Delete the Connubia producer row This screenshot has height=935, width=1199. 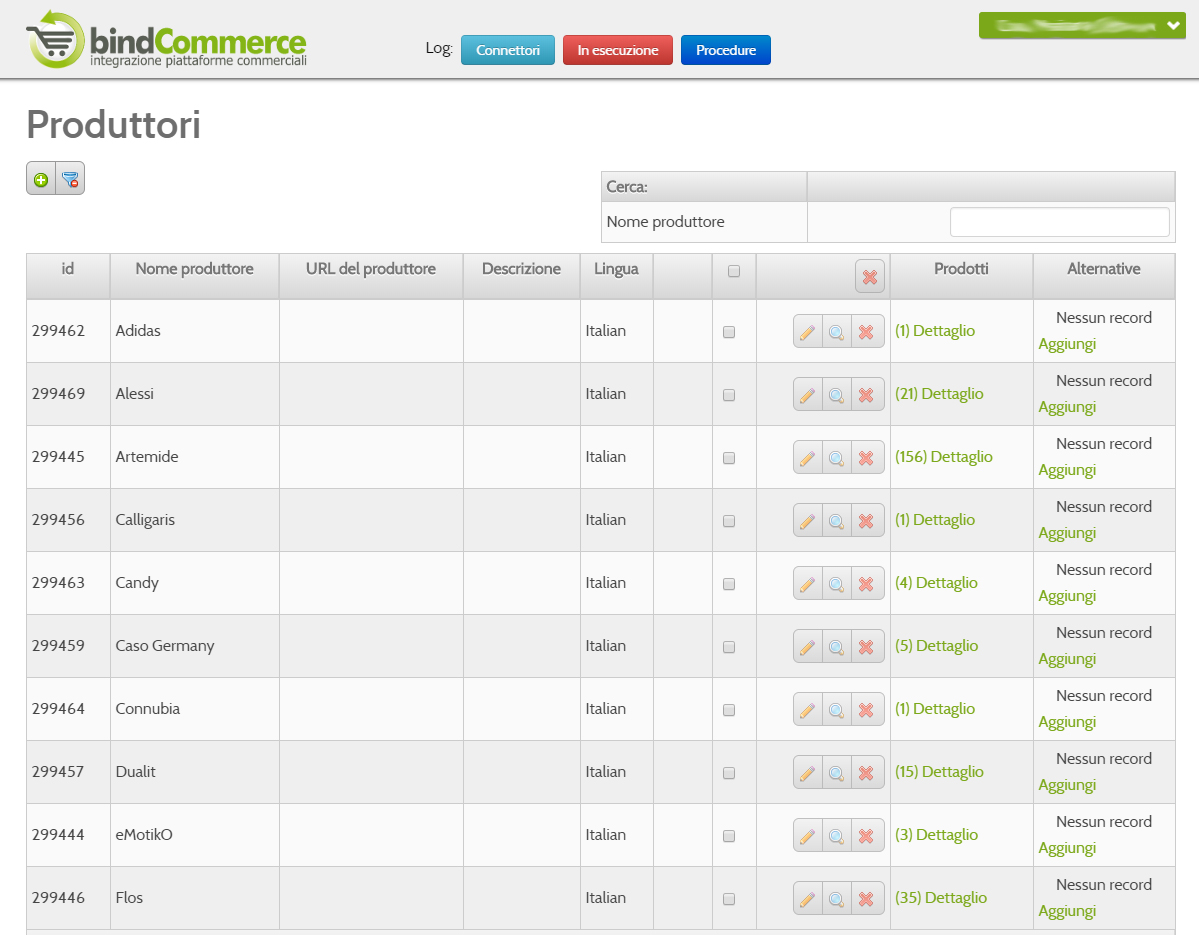[x=866, y=709]
